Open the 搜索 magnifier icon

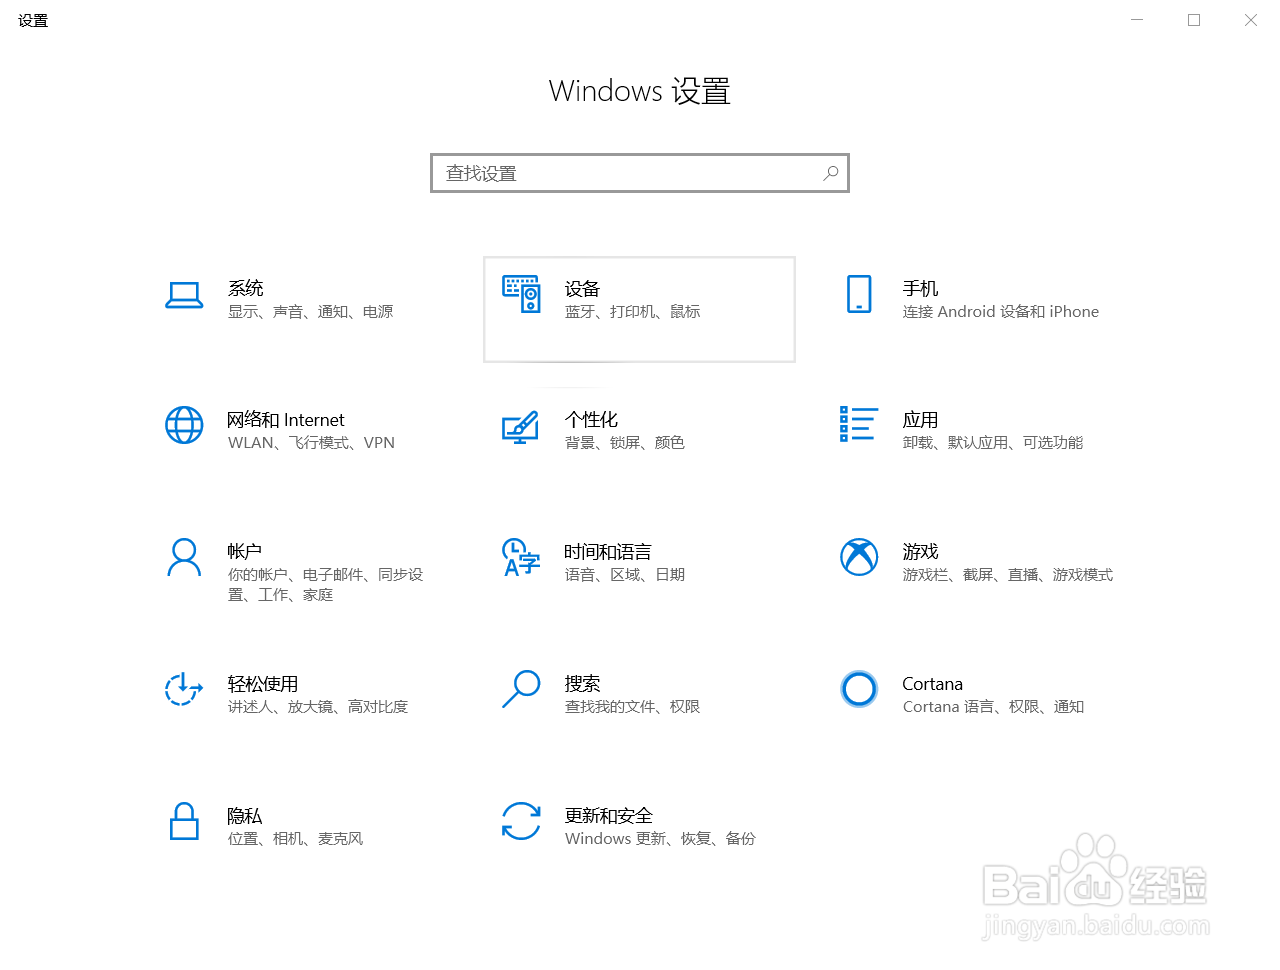click(x=521, y=689)
